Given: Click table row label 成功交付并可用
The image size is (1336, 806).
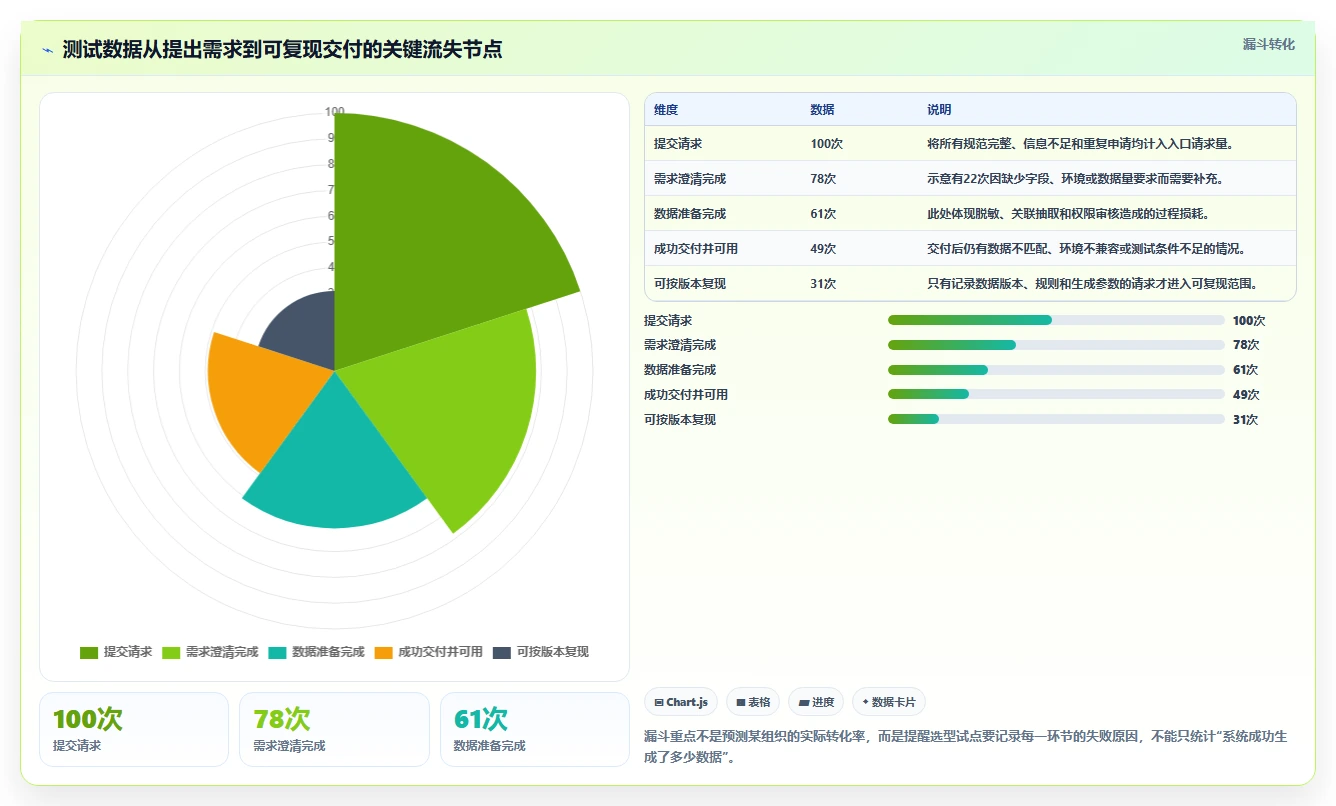Looking at the screenshot, I should coord(696,249).
